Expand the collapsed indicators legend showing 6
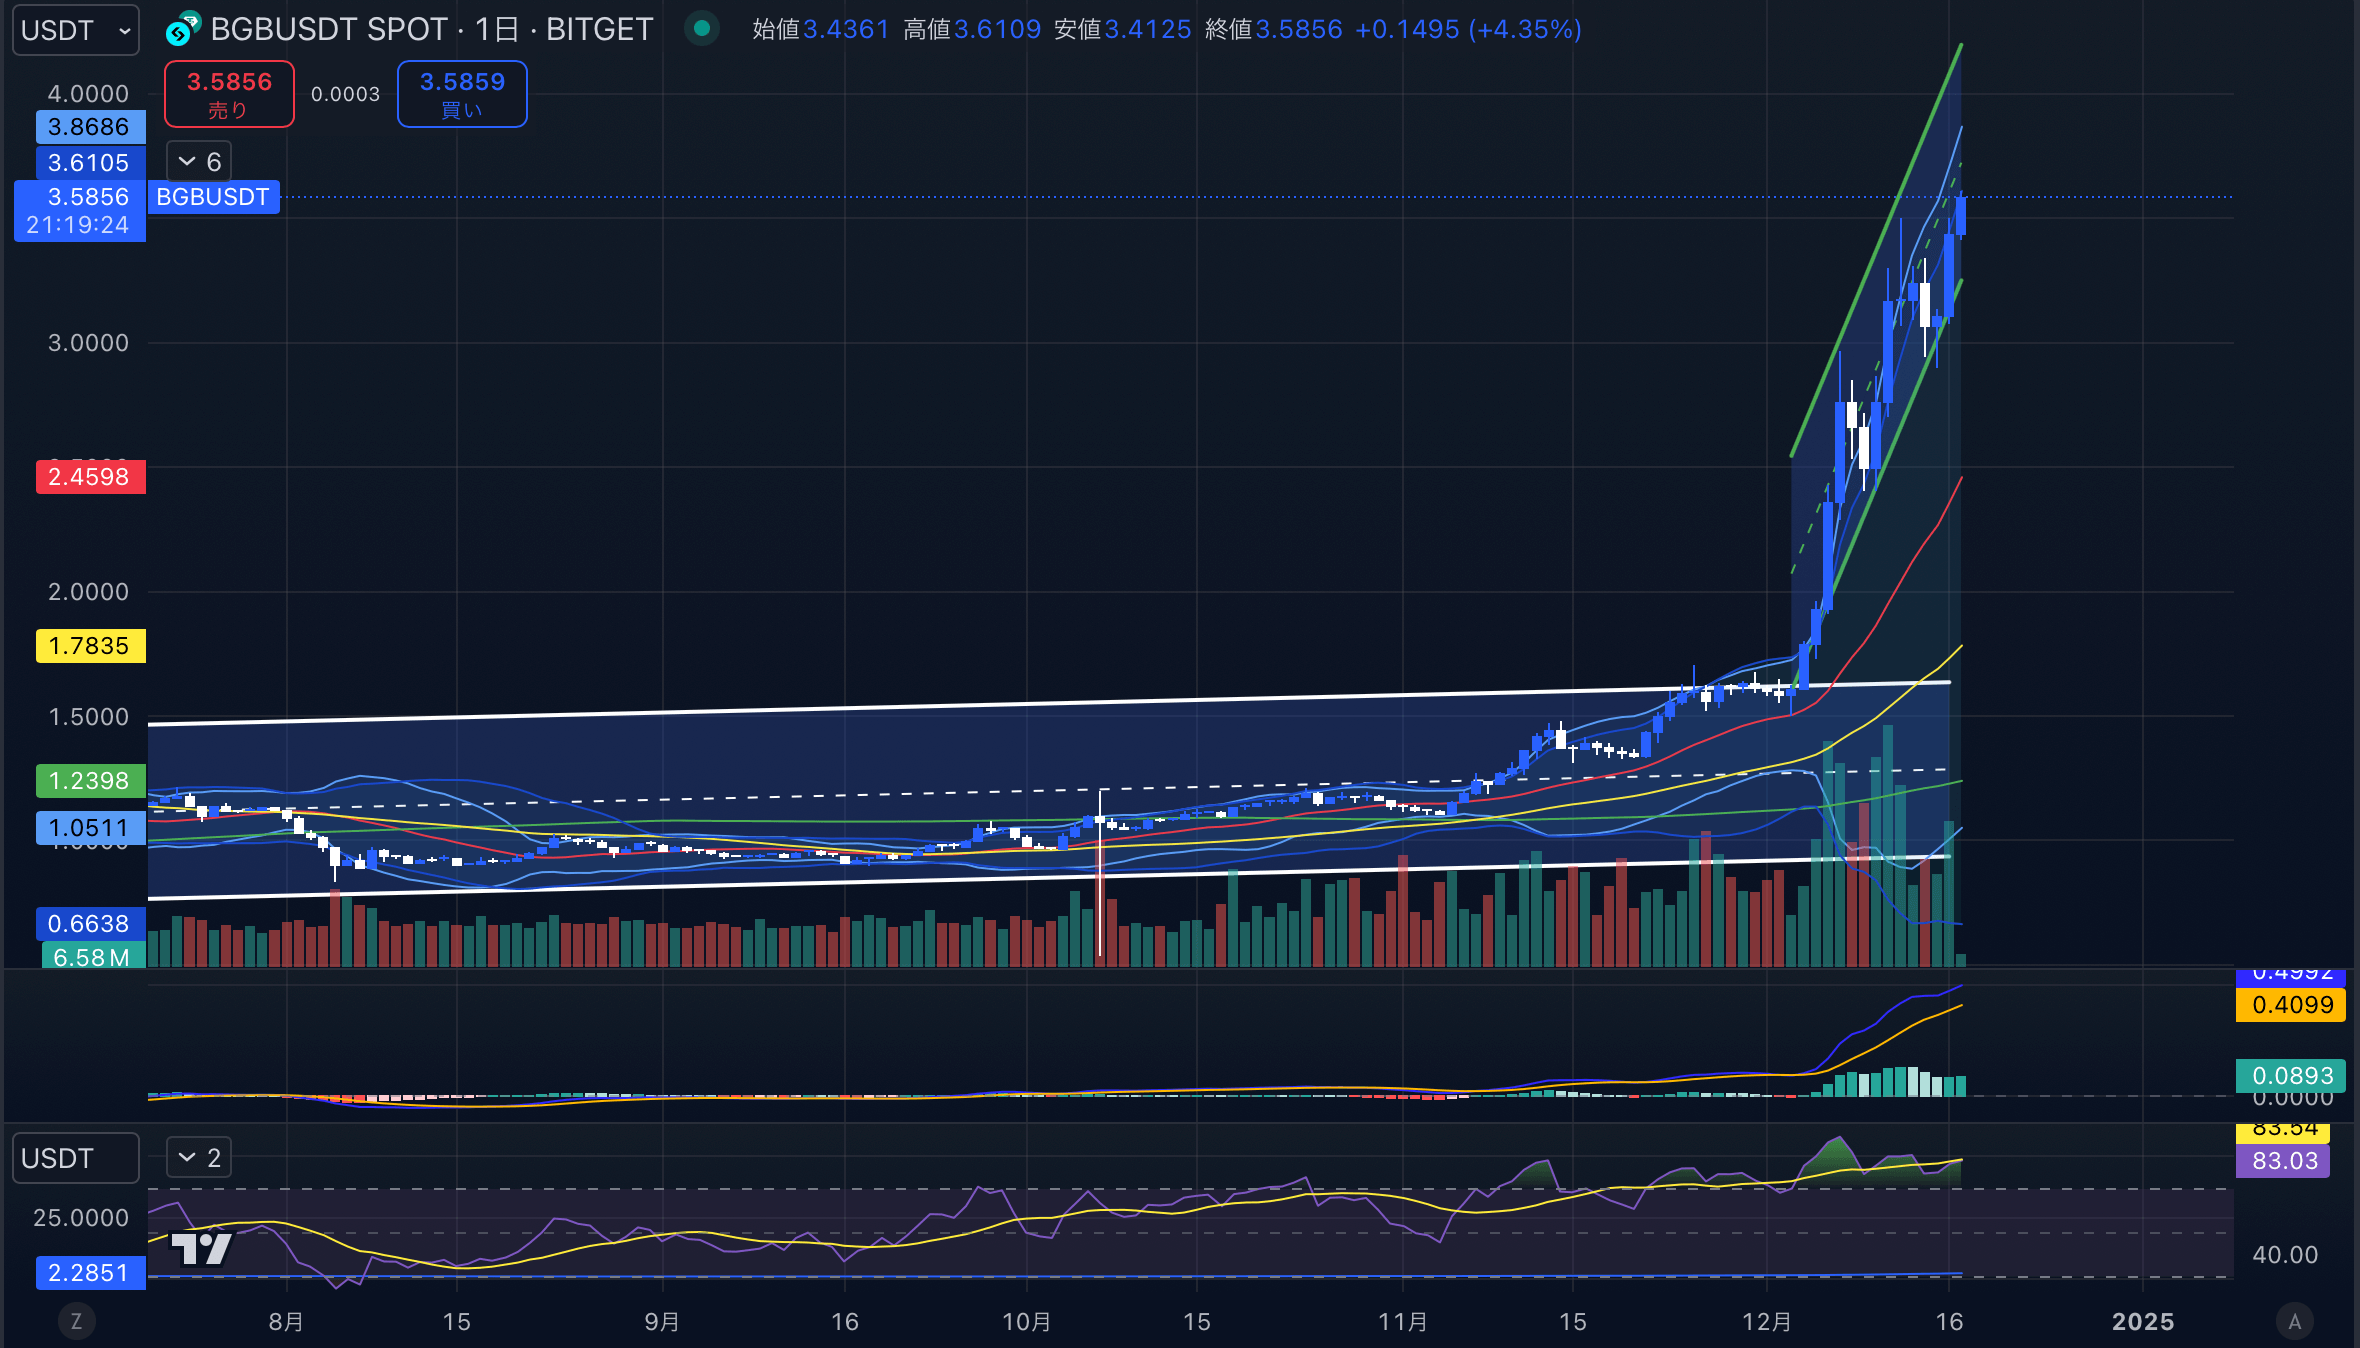The width and height of the screenshot is (2360, 1348). [199, 162]
